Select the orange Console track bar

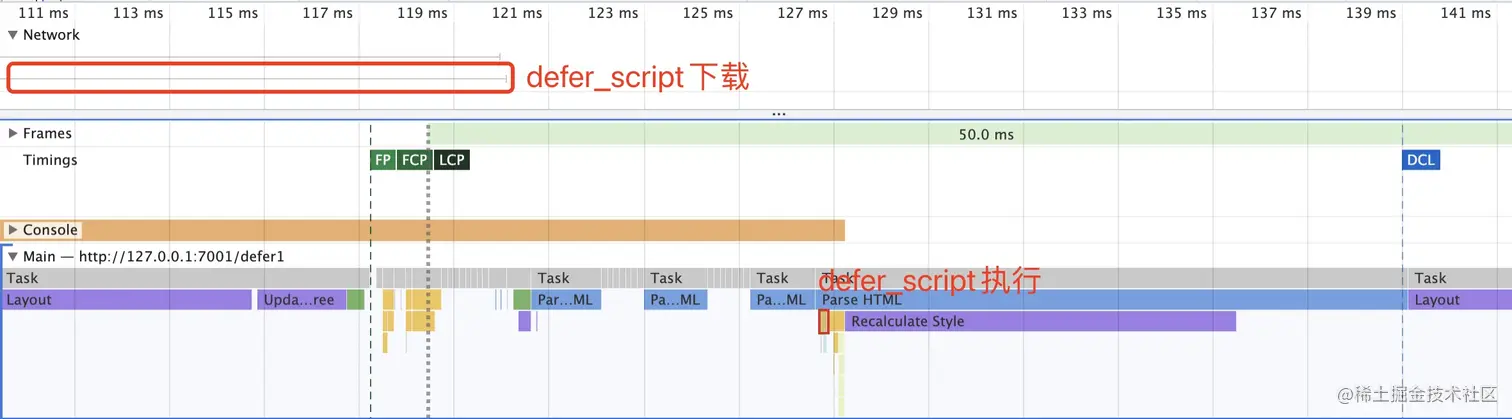424,230
